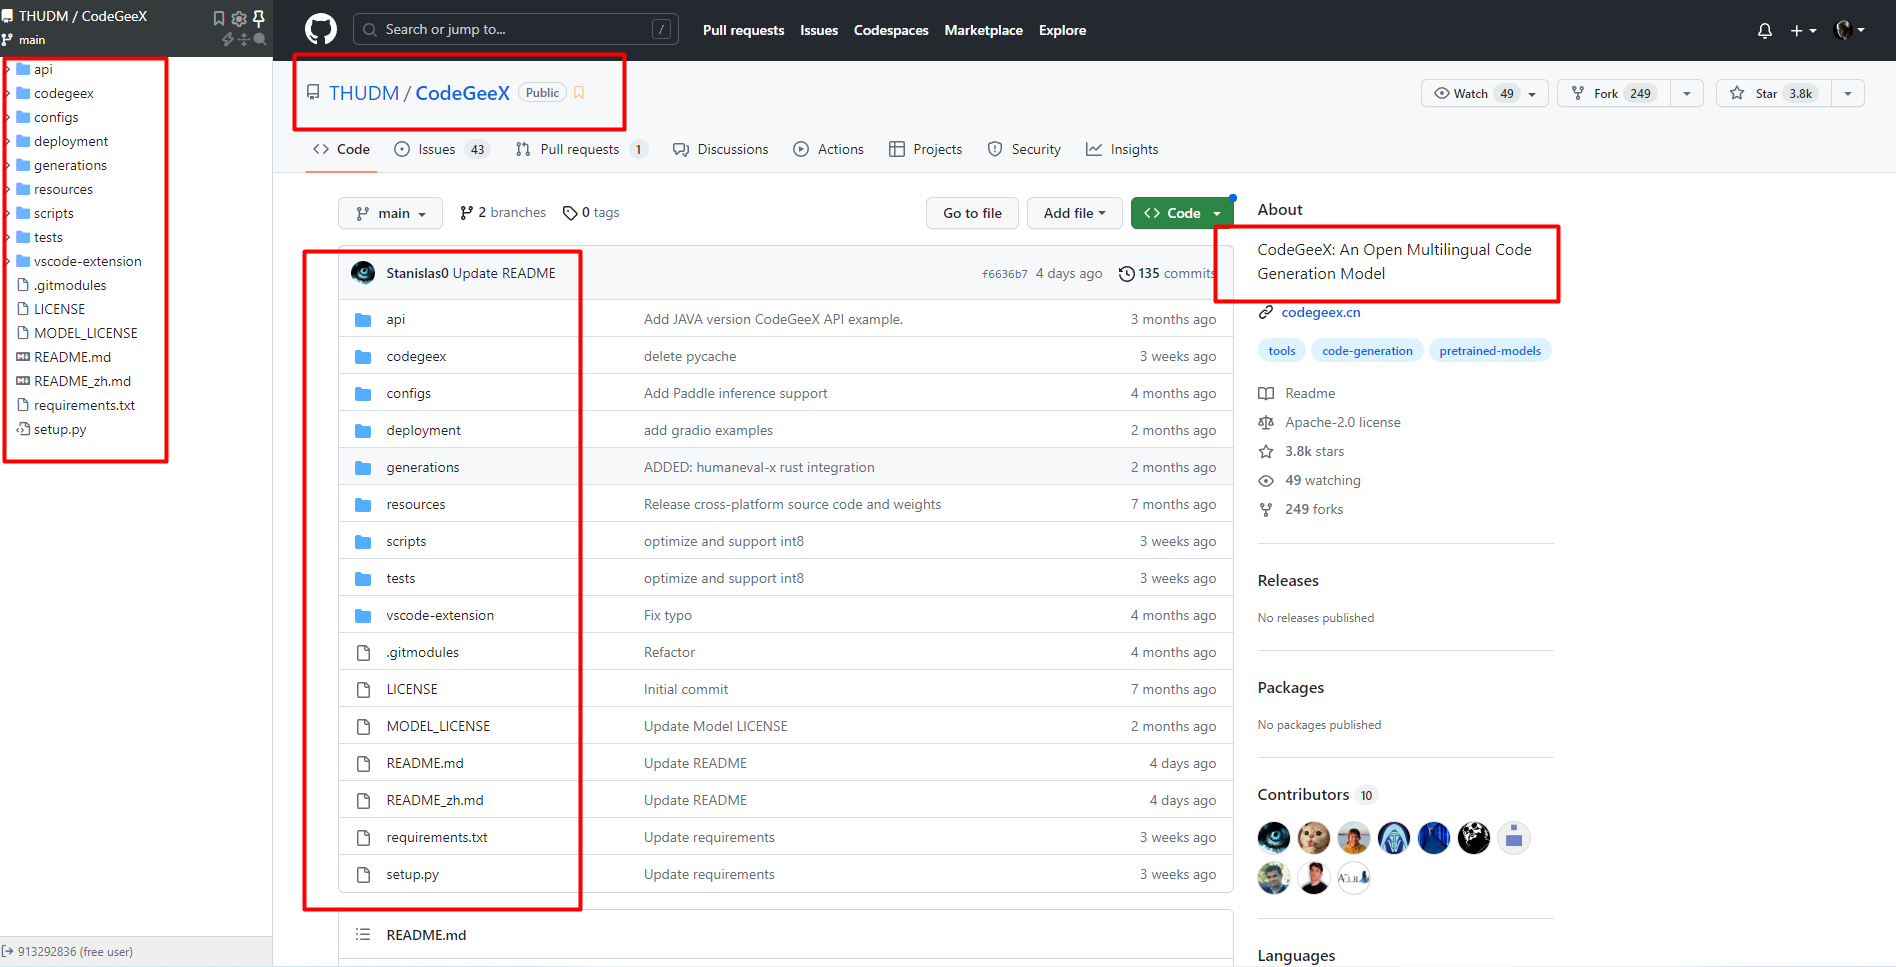Click the lightning icon in sidebar
Viewport: 1896px width, 967px height.
pos(228,39)
